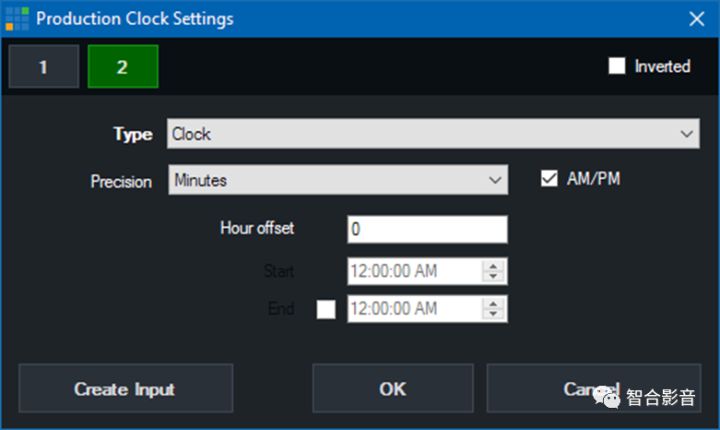Click the Hour offset input field
The width and height of the screenshot is (720, 430).
coord(427,229)
